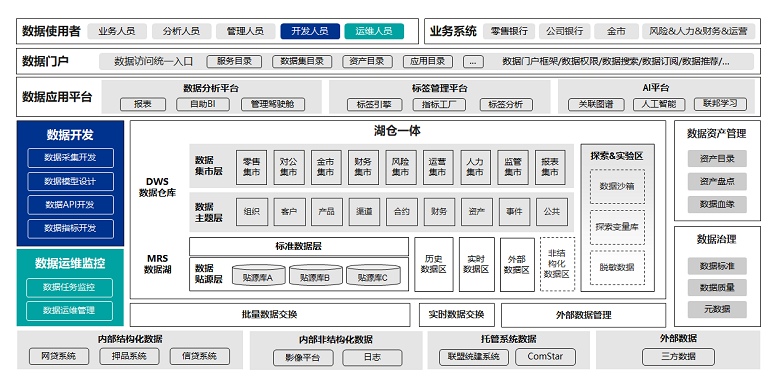This screenshot has width=780, height=392.
Task: Select the 元数据 gray box
Action: click(x=717, y=309)
